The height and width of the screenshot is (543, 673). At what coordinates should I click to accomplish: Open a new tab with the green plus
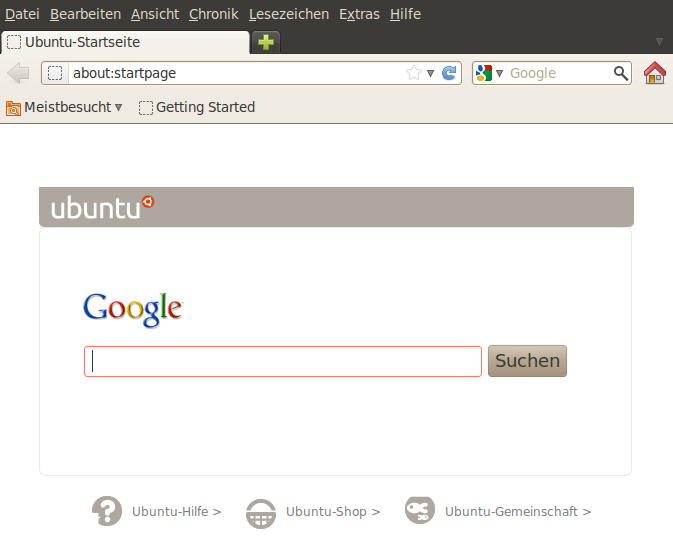point(266,42)
